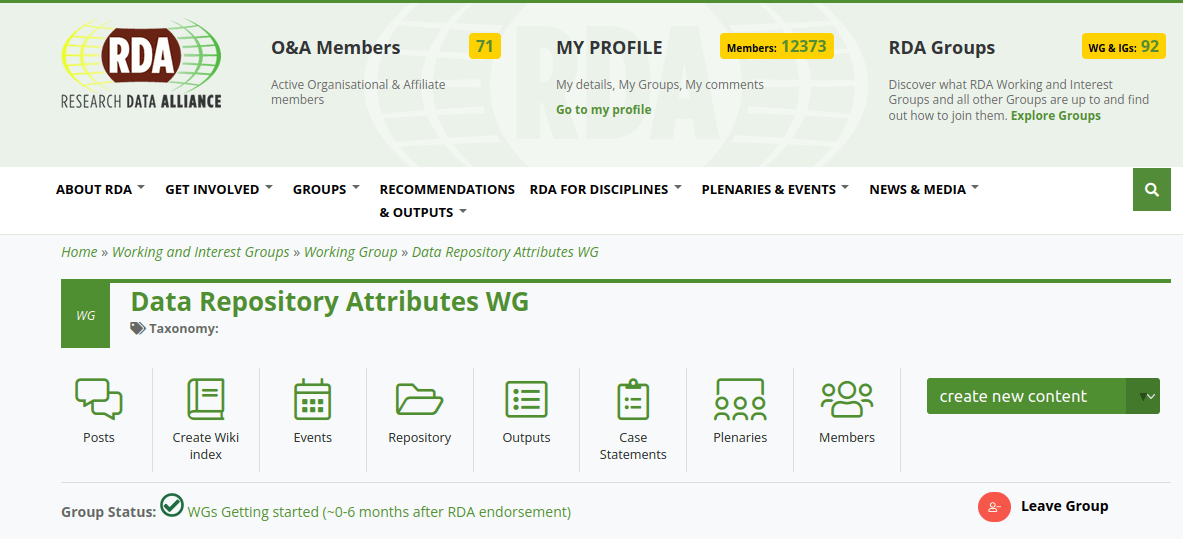
Task: Click the 'Group Status:' label
Action: tap(109, 512)
